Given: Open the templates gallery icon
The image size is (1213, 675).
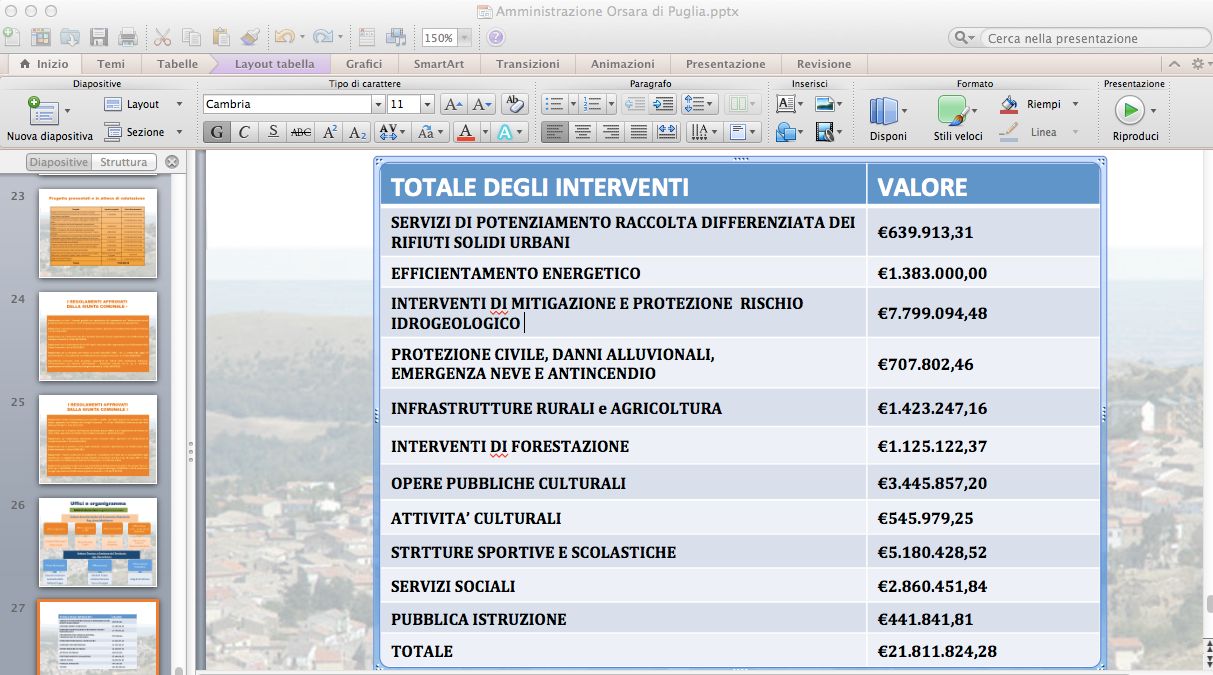Looking at the screenshot, I should (x=41, y=37).
